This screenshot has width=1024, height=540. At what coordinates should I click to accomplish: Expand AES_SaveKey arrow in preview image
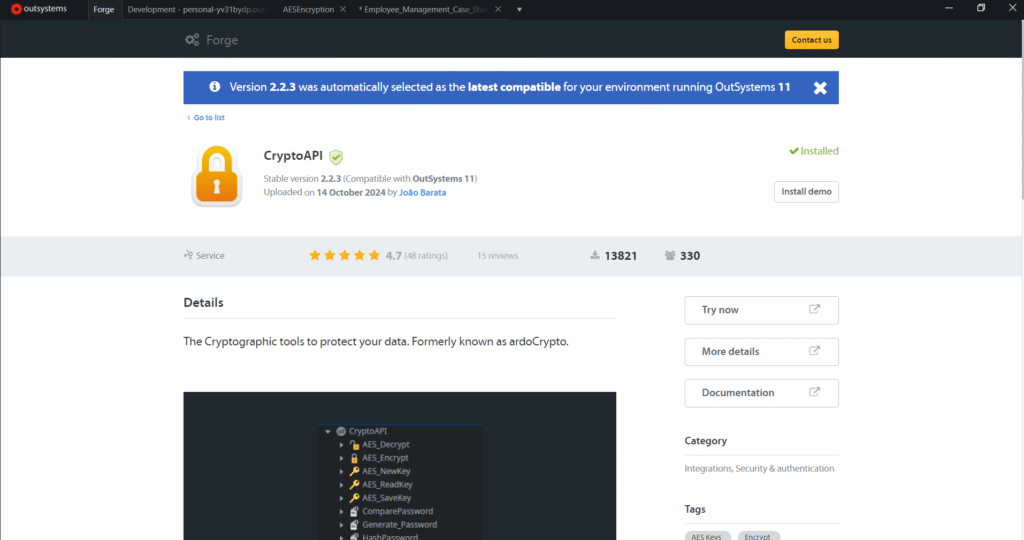coord(341,498)
